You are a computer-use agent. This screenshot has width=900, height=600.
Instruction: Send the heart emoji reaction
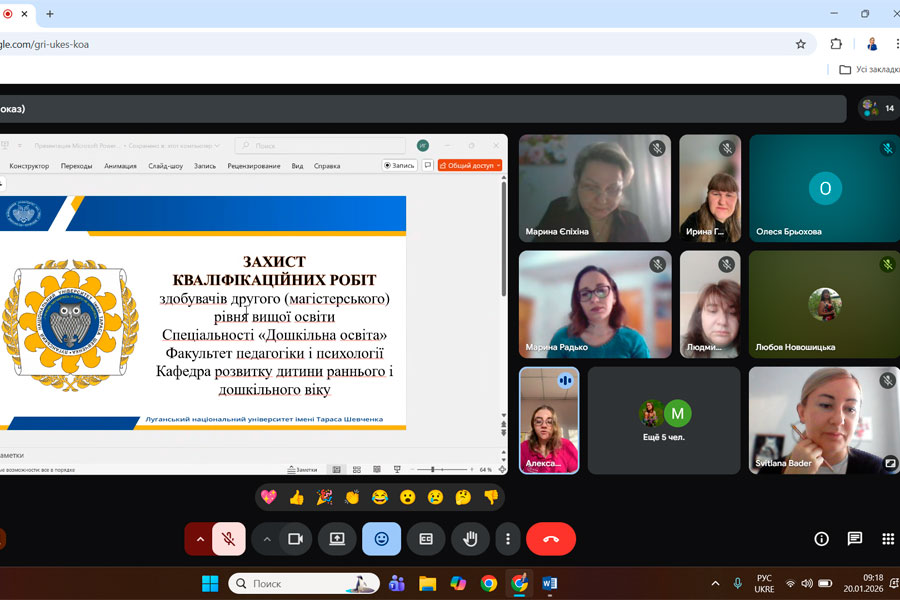tap(269, 497)
